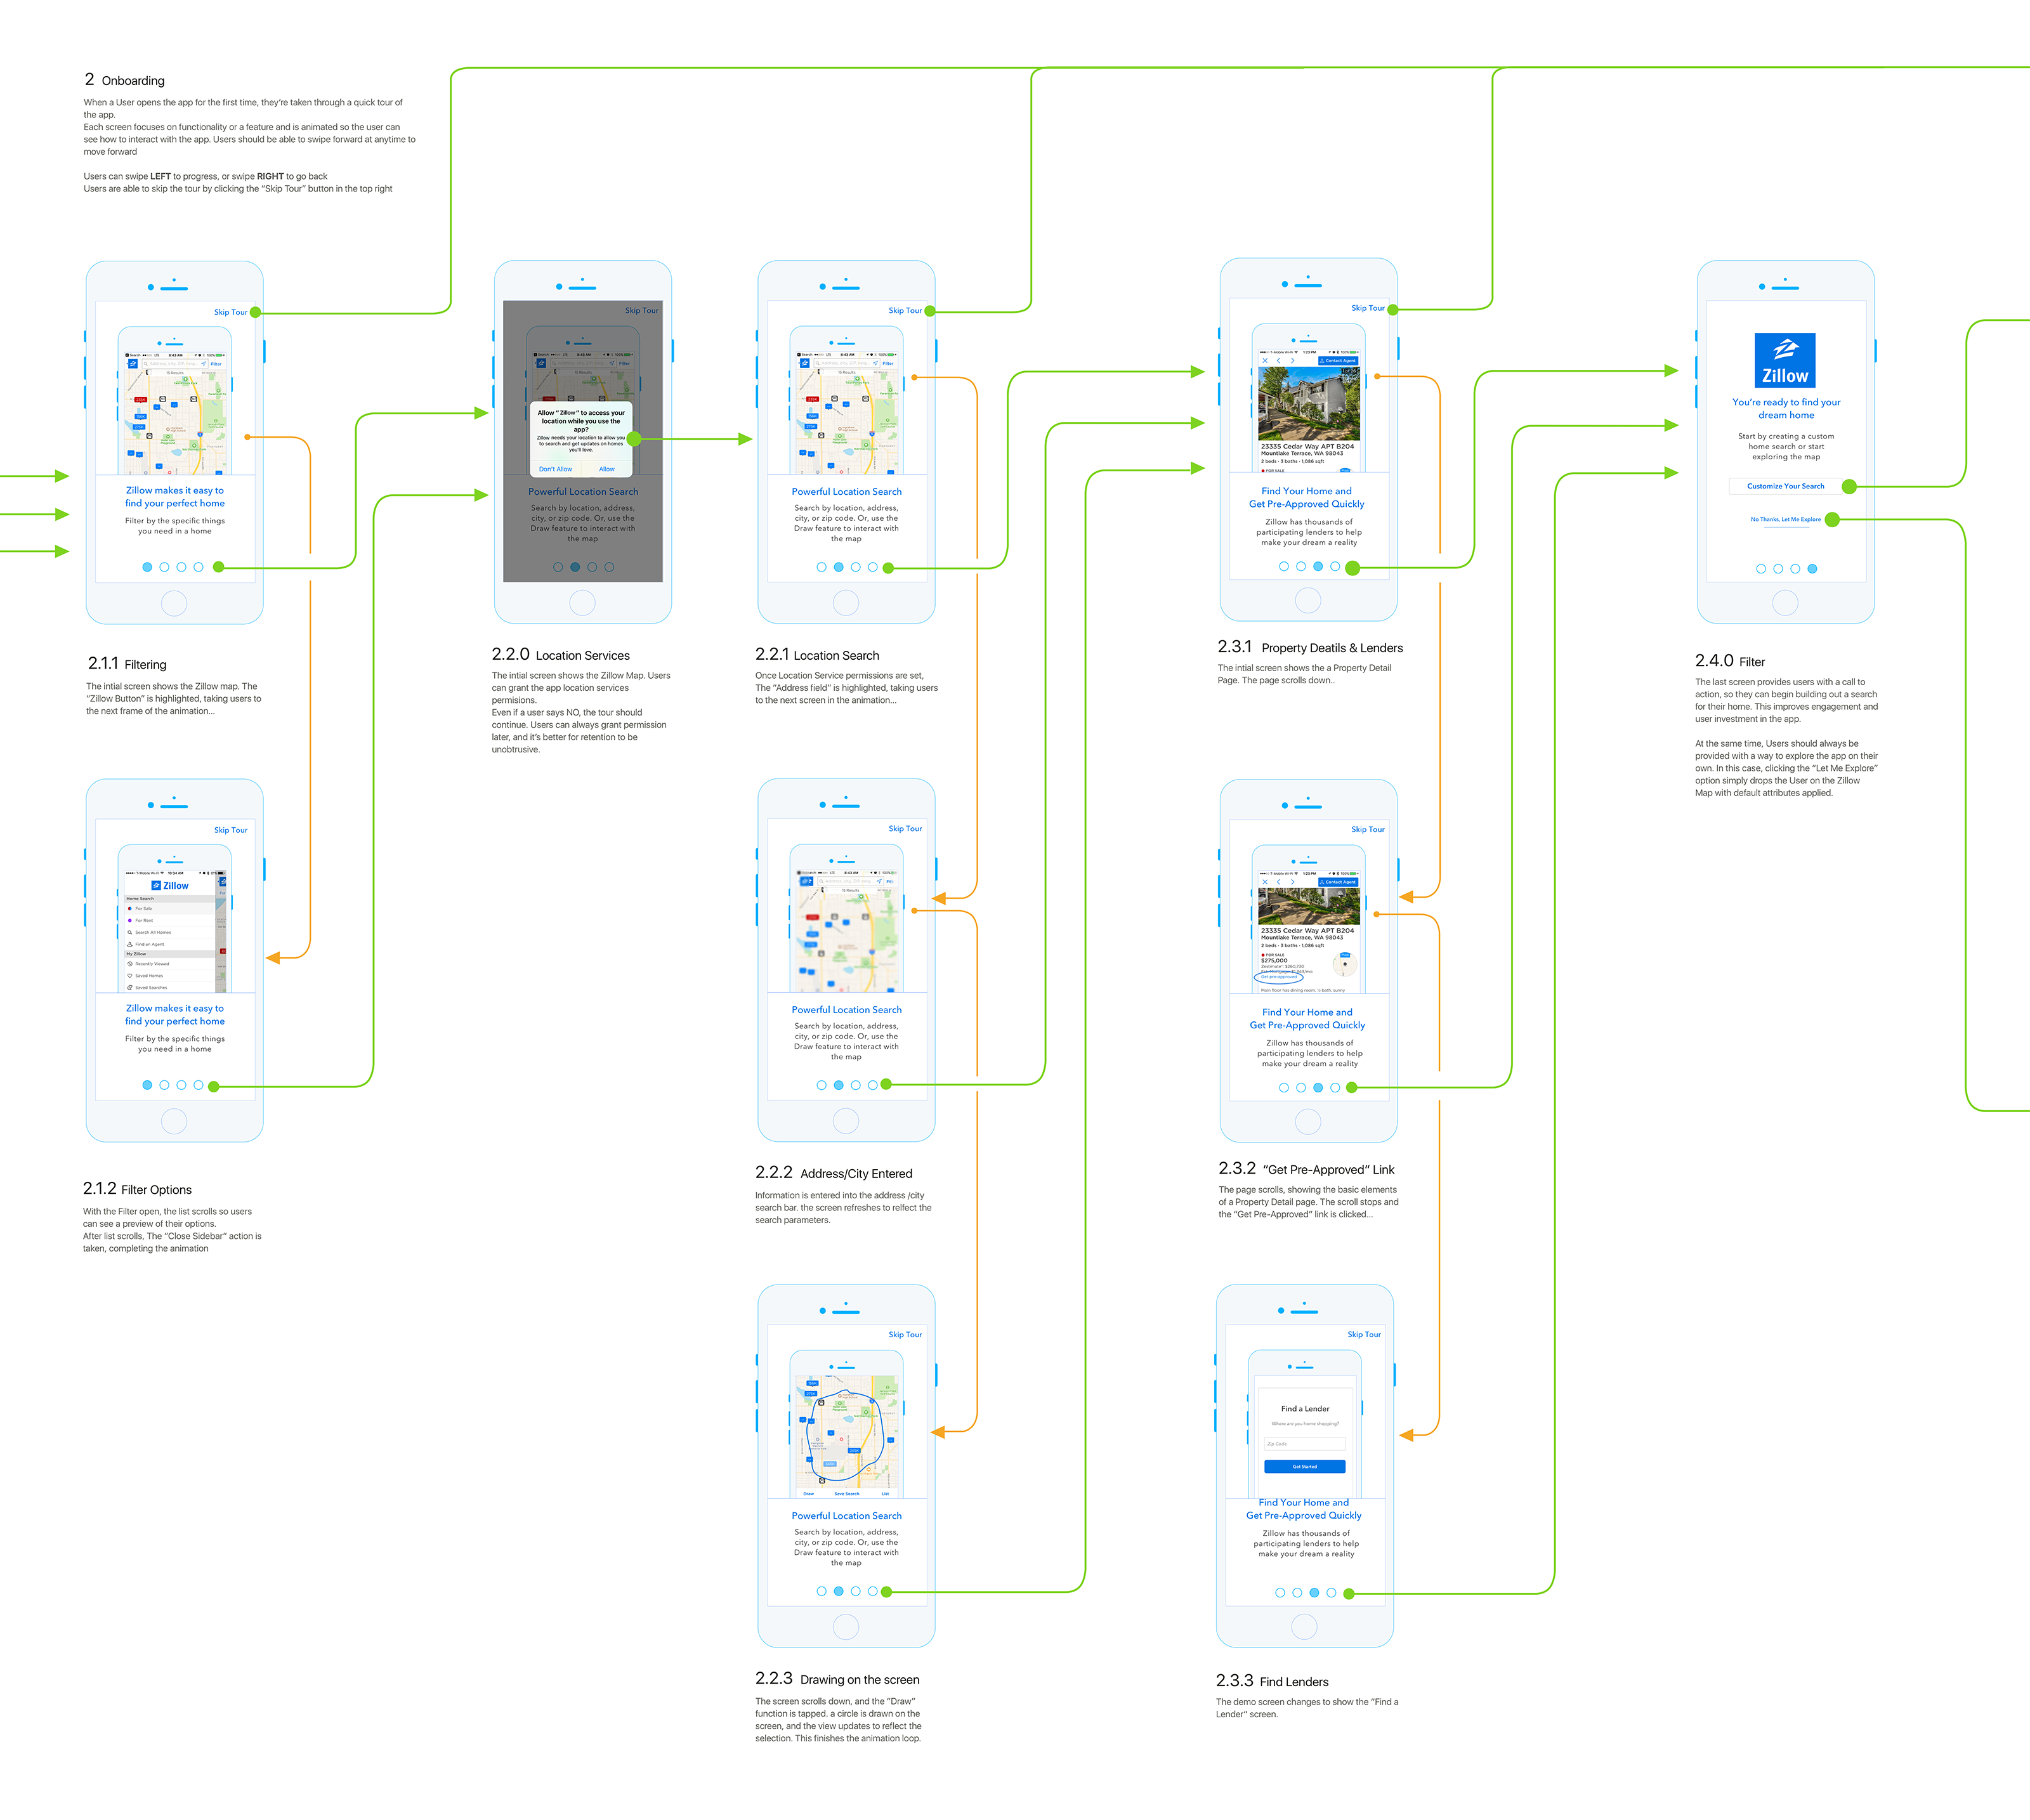Select the second page dot on the 2.2.0 screen
The width and height of the screenshot is (2030, 1820).
coord(575,567)
